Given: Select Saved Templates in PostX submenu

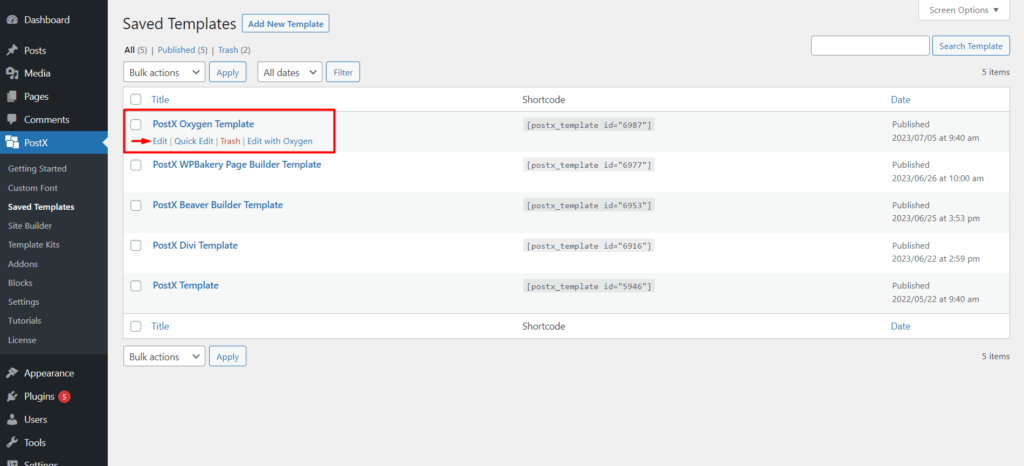Looking at the screenshot, I should 41,207.
